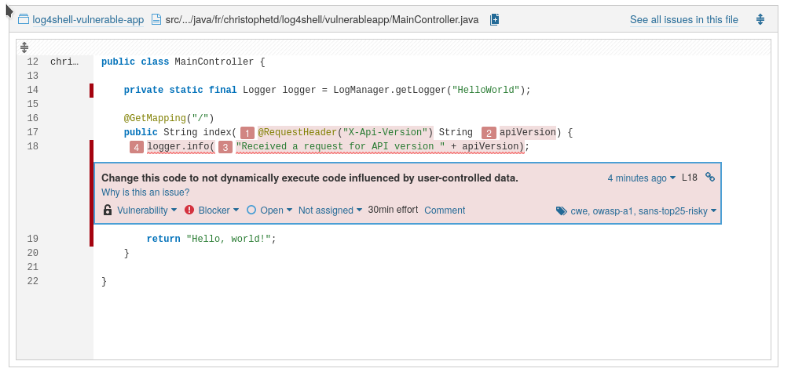Screen dimensions: 785x370
Task: Click the red issue indicator bar on line 14
Action: 92,91
